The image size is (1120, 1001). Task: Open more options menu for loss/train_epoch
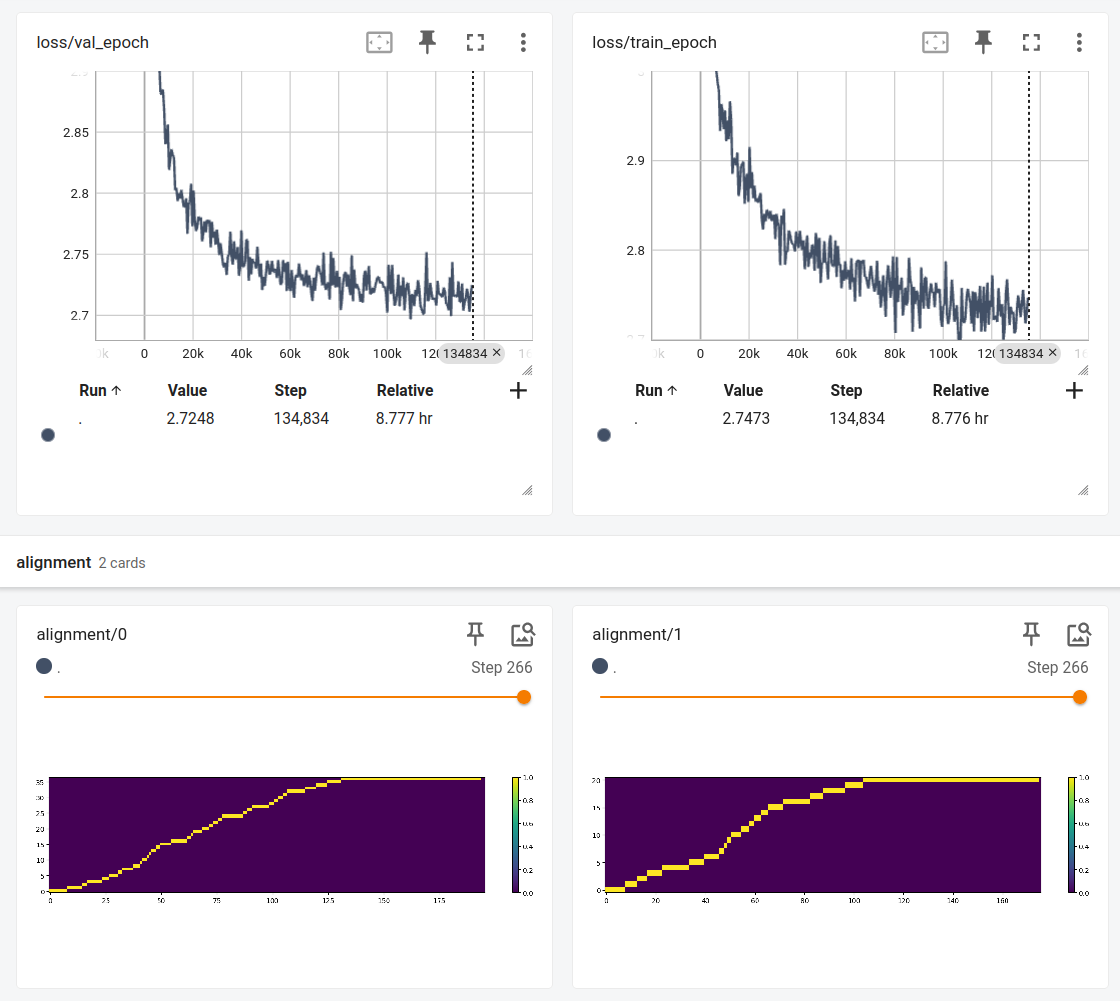click(x=1079, y=42)
